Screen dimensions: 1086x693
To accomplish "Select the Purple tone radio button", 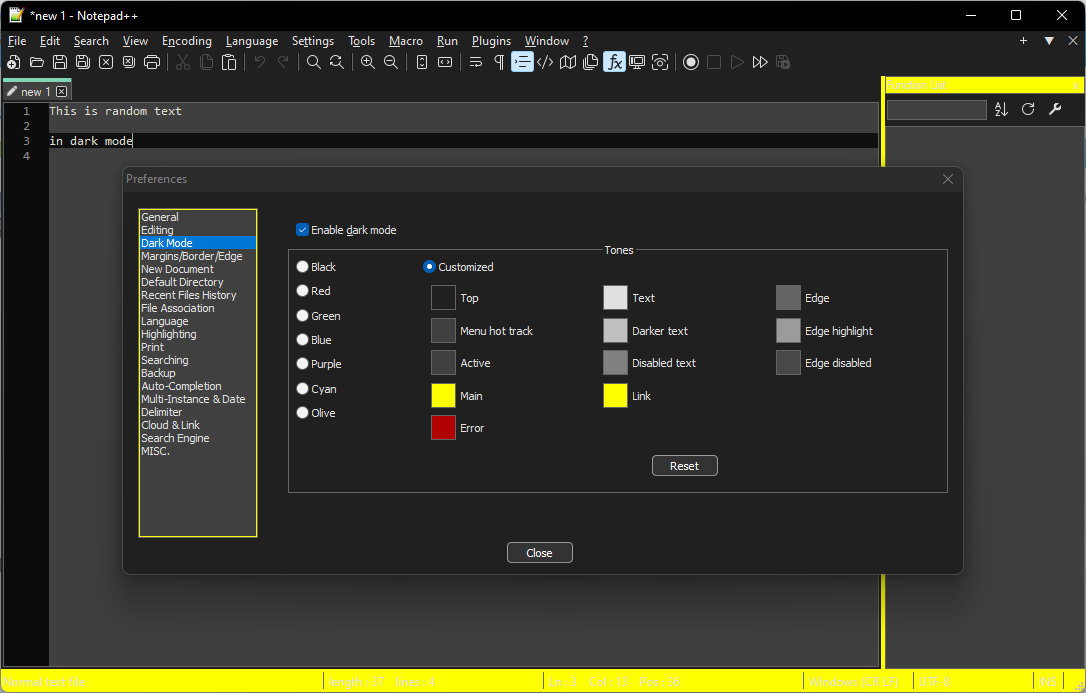I will 303,364.
